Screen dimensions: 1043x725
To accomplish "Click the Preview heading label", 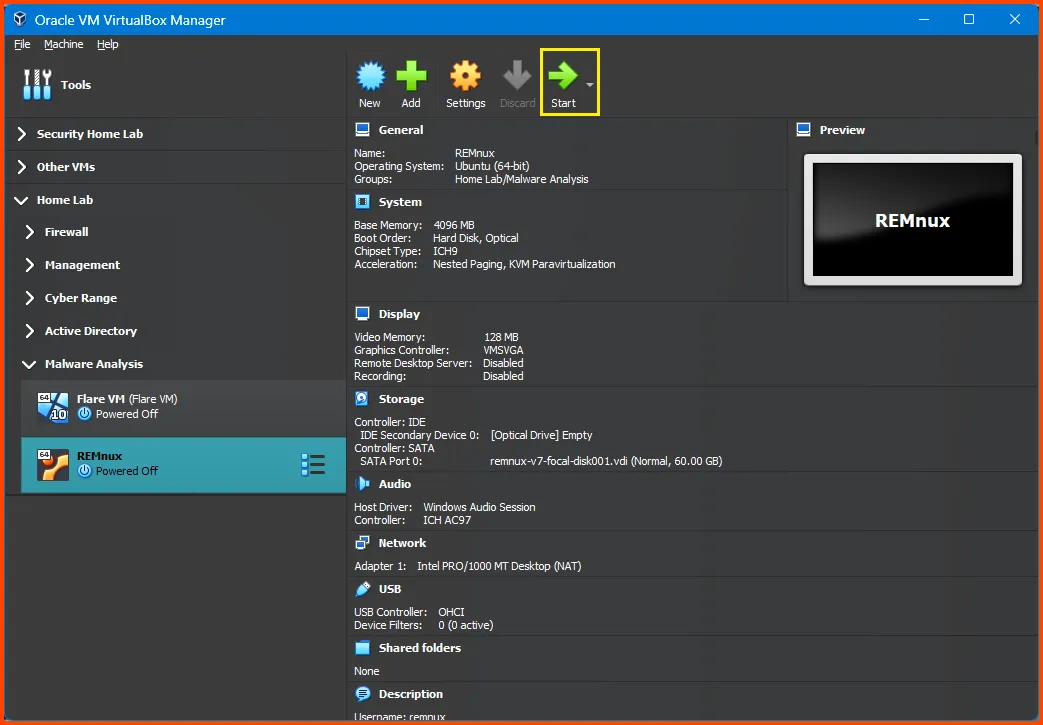I will pos(842,130).
